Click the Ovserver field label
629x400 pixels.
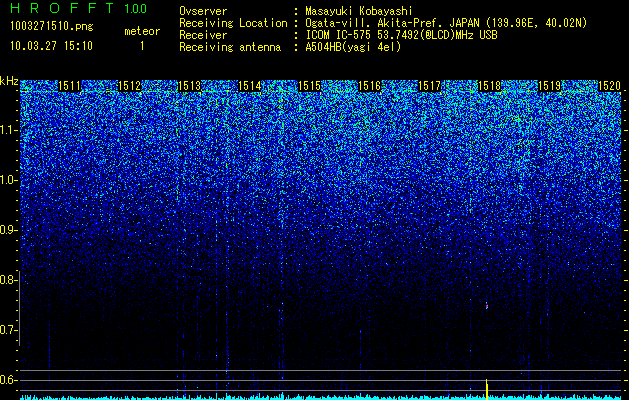tap(203, 11)
